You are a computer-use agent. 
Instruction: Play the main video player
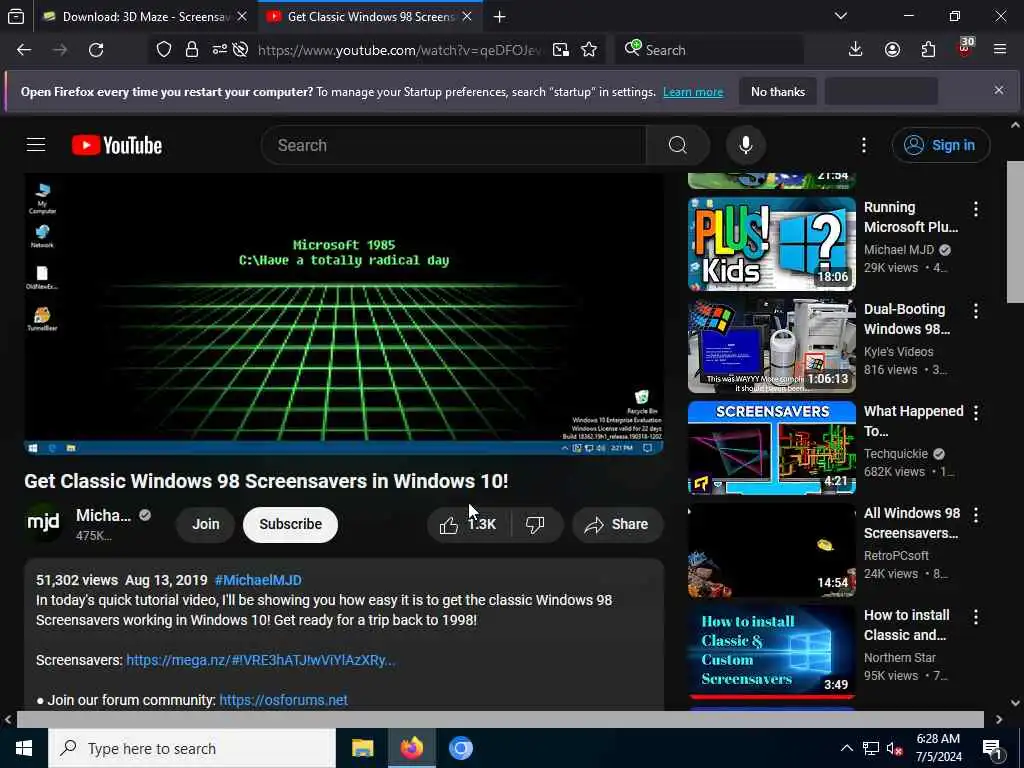(x=344, y=313)
